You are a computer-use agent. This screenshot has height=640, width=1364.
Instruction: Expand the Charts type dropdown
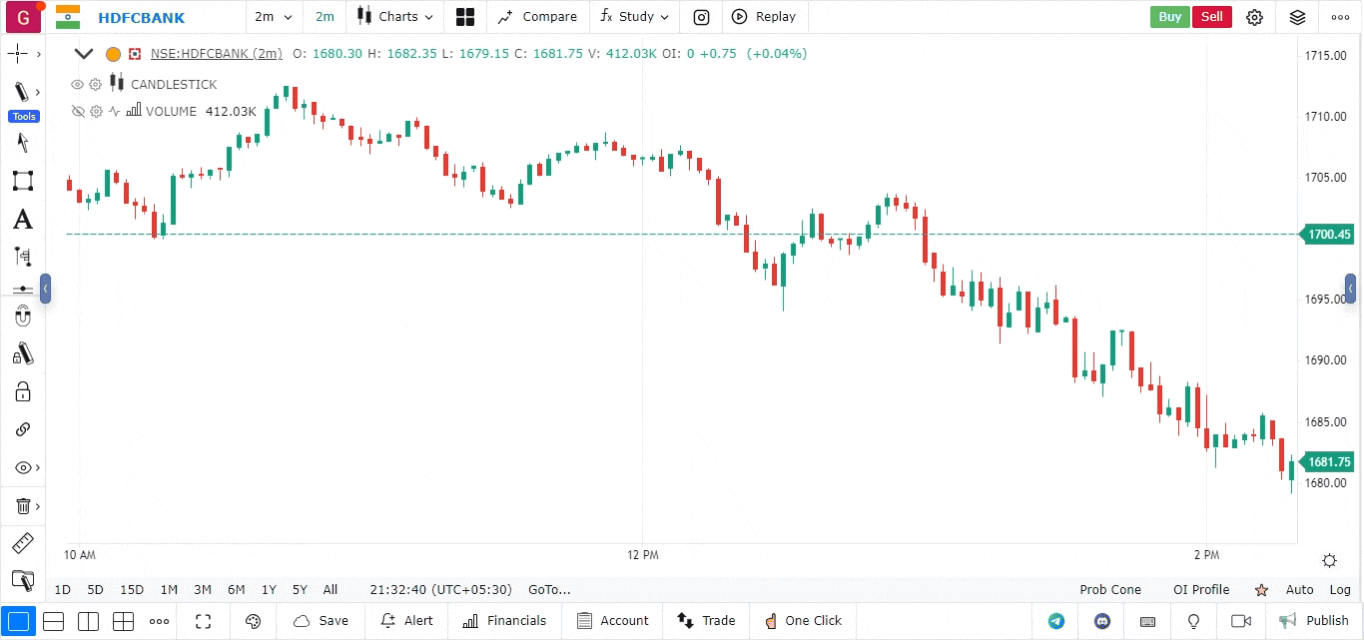pos(397,17)
